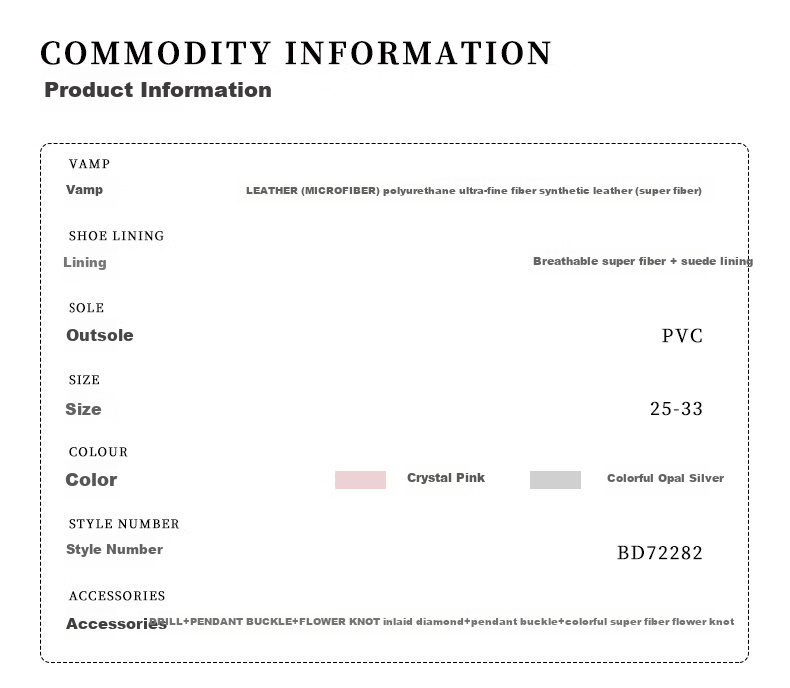Click the bold Size label
This screenshot has height=688, width=790.
coord(83,409)
